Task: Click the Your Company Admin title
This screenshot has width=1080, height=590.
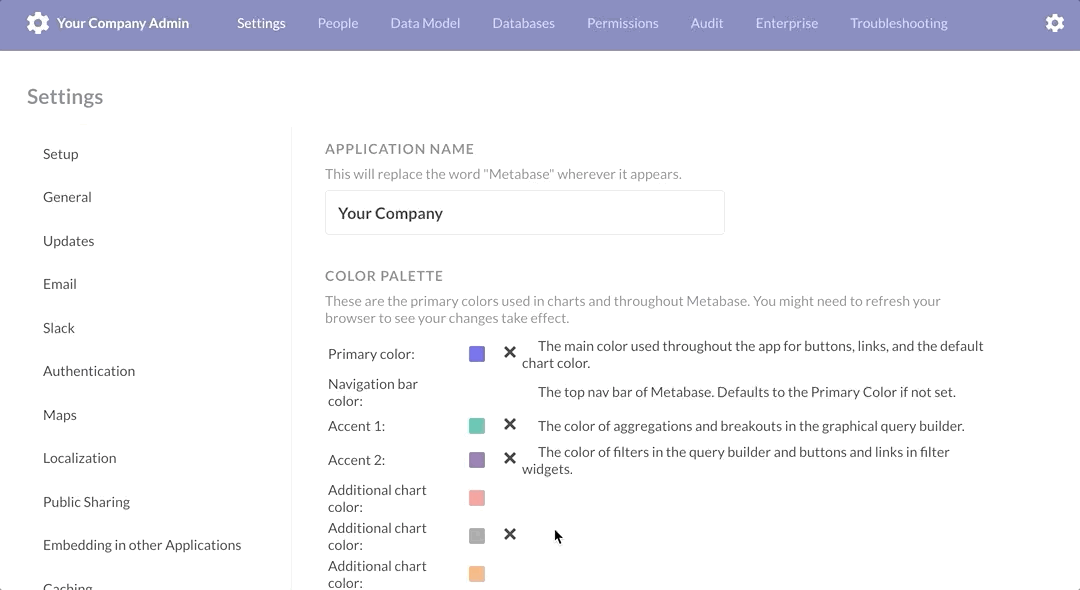Action: [x=123, y=23]
